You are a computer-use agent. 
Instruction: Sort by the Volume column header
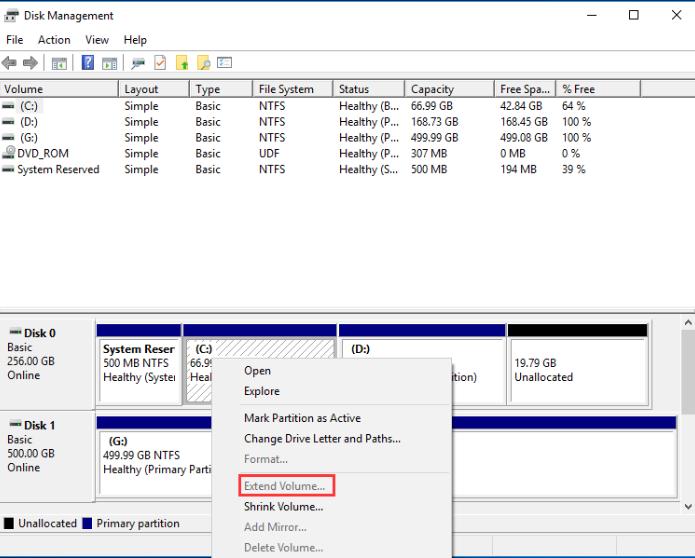pyautogui.click(x=59, y=89)
